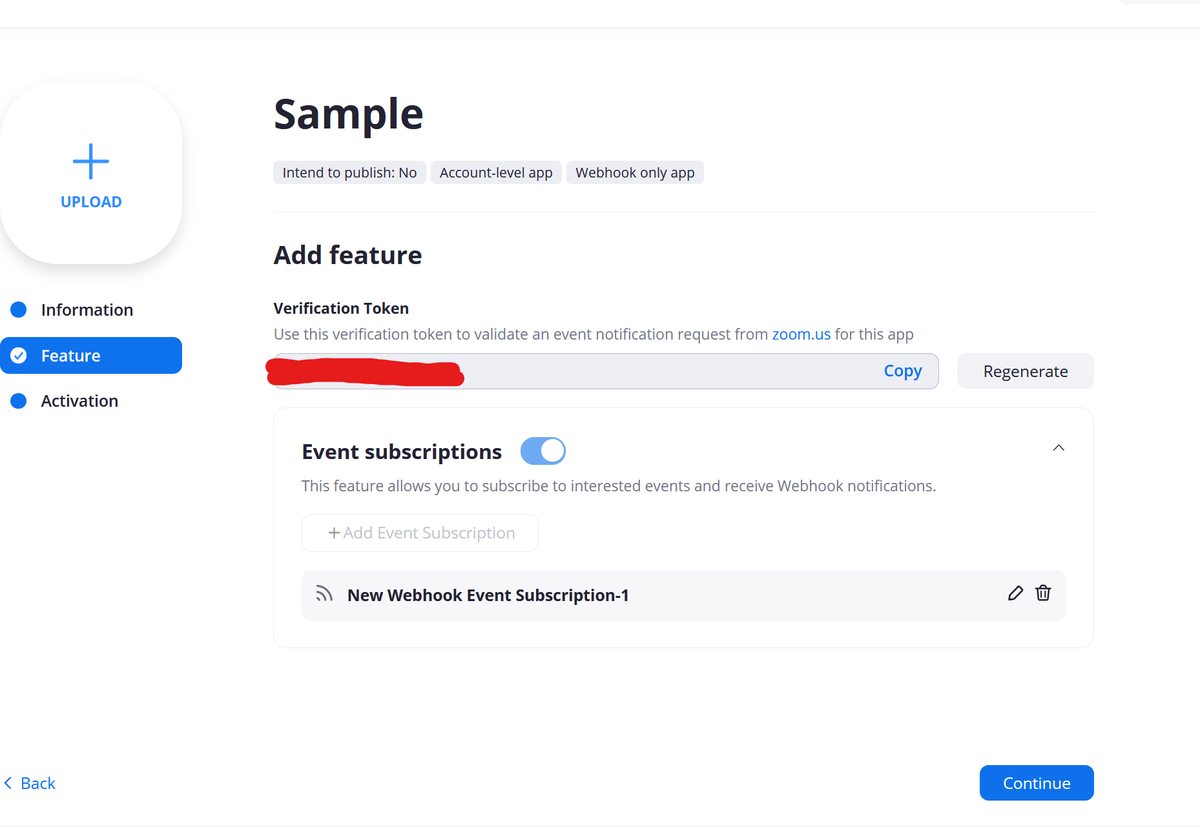Collapse the Event subscriptions panel chevron
This screenshot has height=829, width=1200.
coord(1058,448)
